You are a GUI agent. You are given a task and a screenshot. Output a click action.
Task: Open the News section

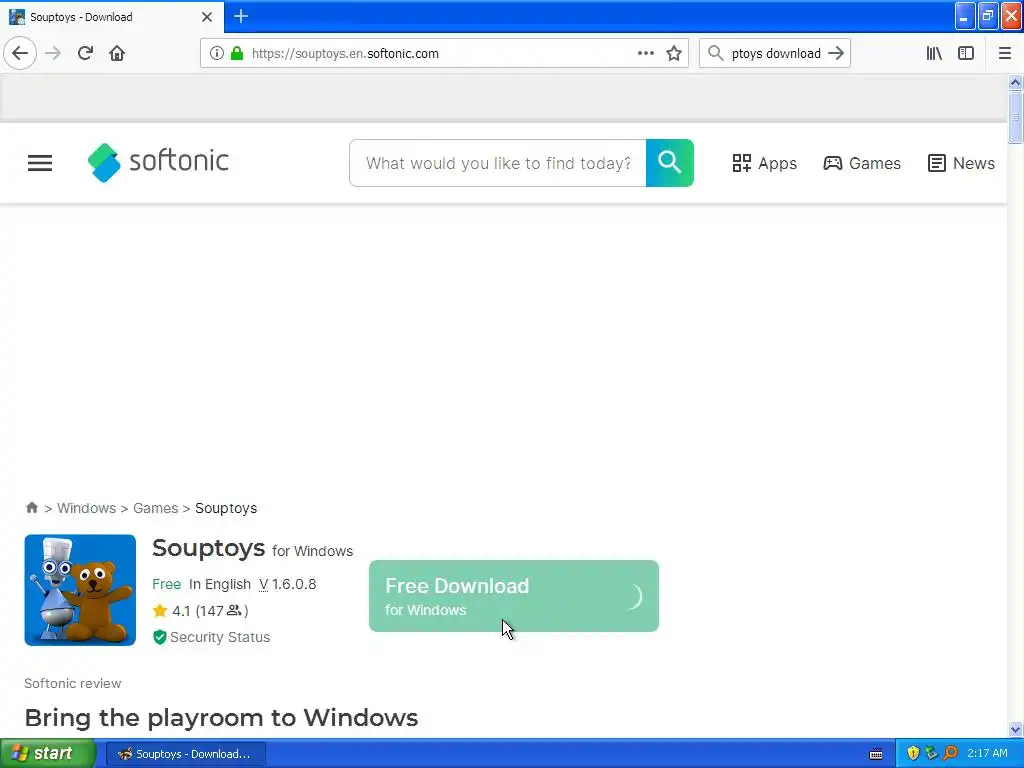961,163
